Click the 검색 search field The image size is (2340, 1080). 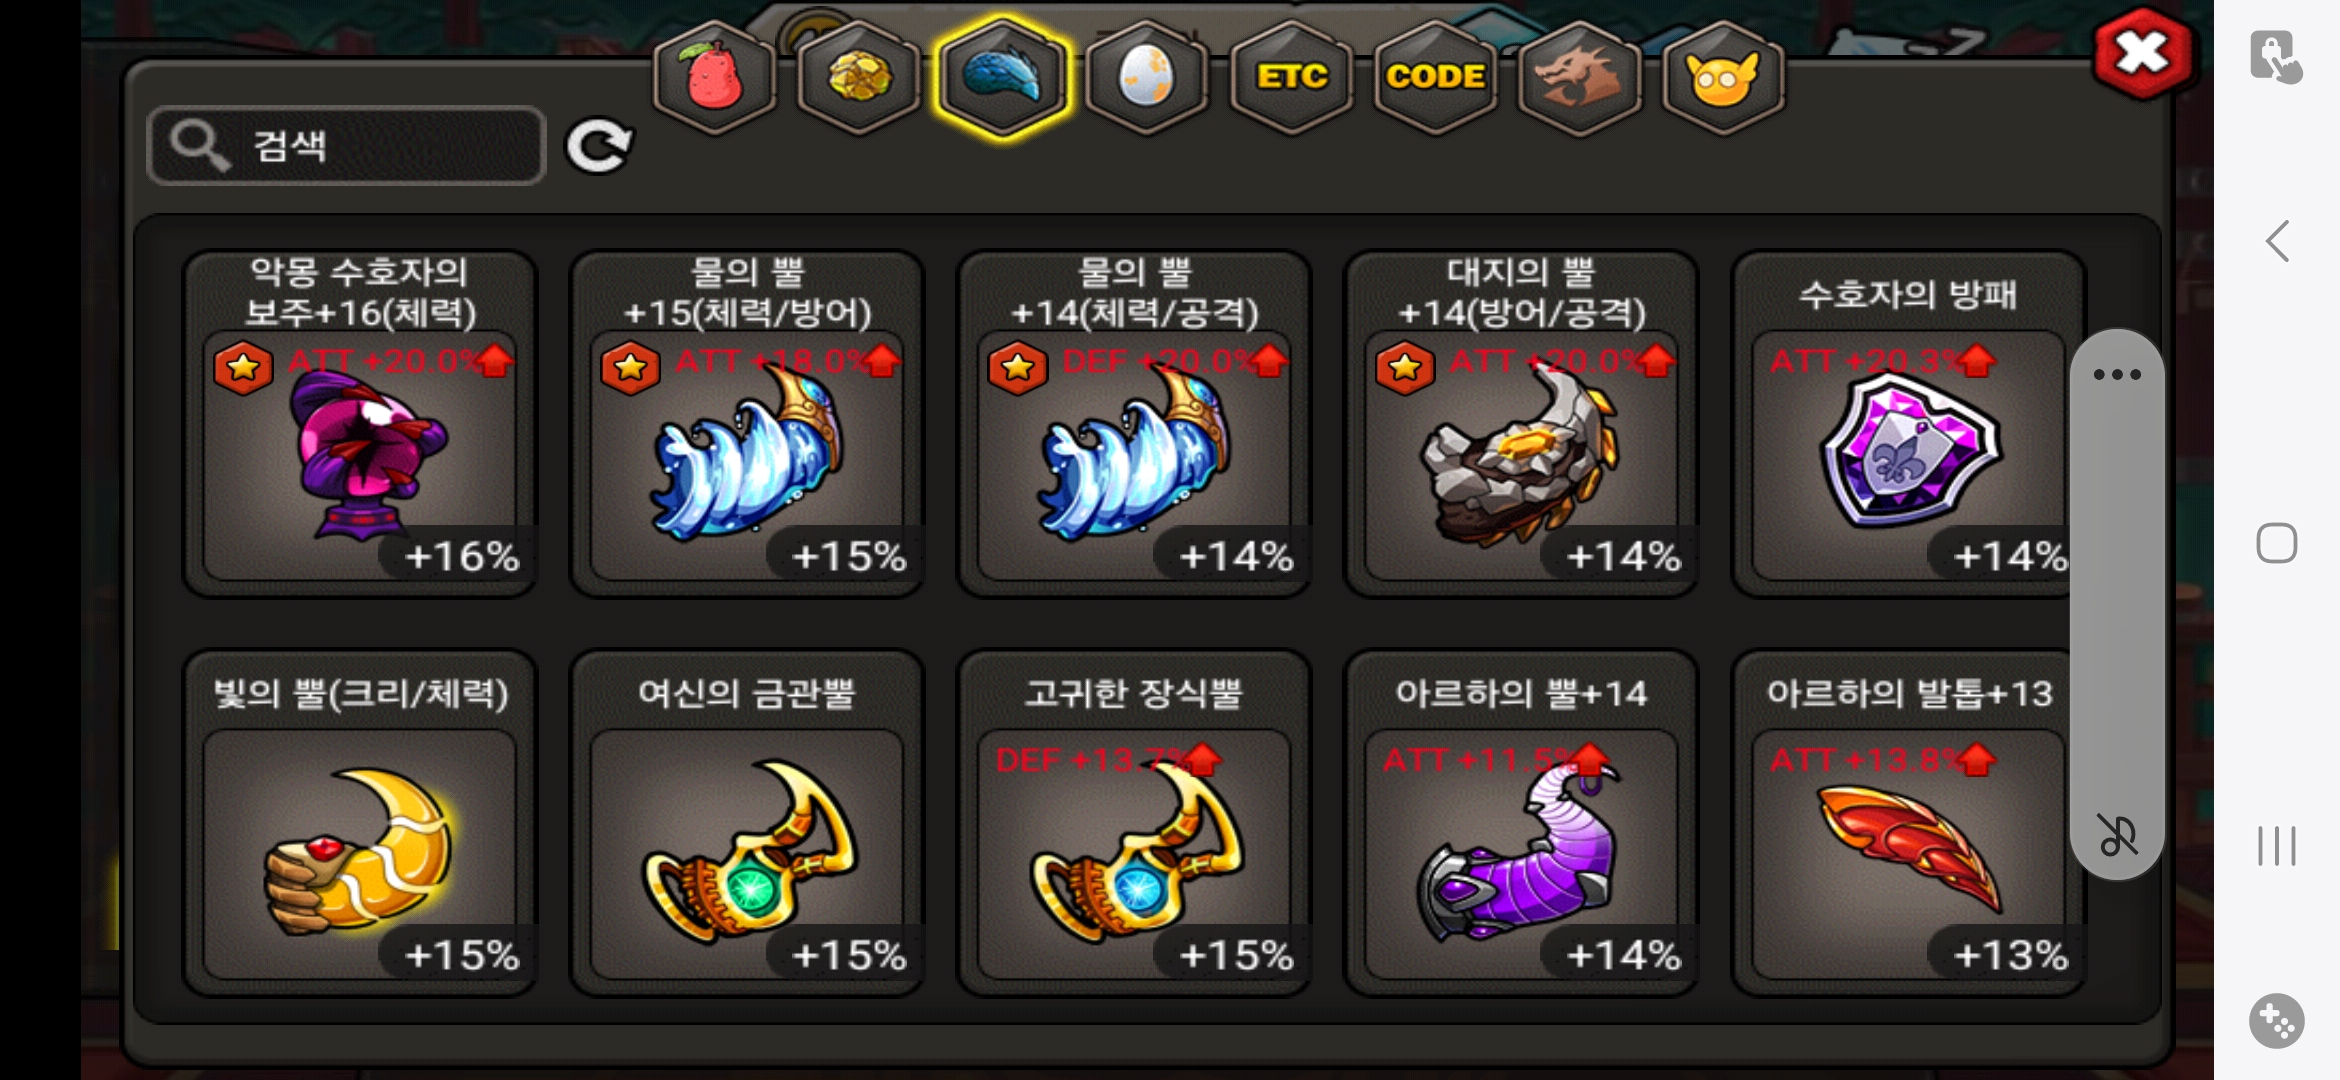(x=346, y=146)
